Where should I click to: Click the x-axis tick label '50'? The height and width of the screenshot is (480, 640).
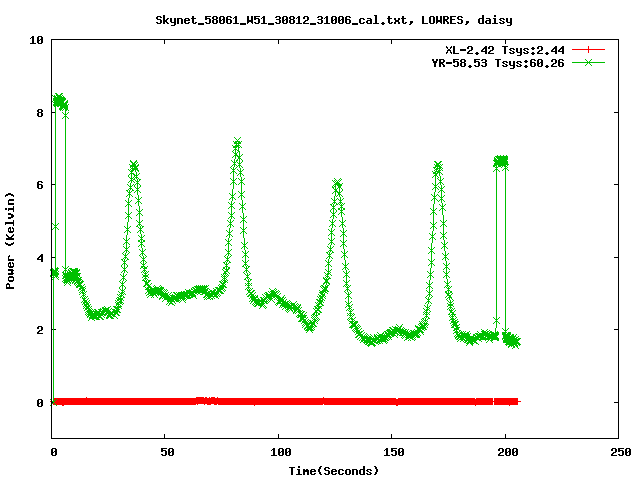click(x=167, y=452)
